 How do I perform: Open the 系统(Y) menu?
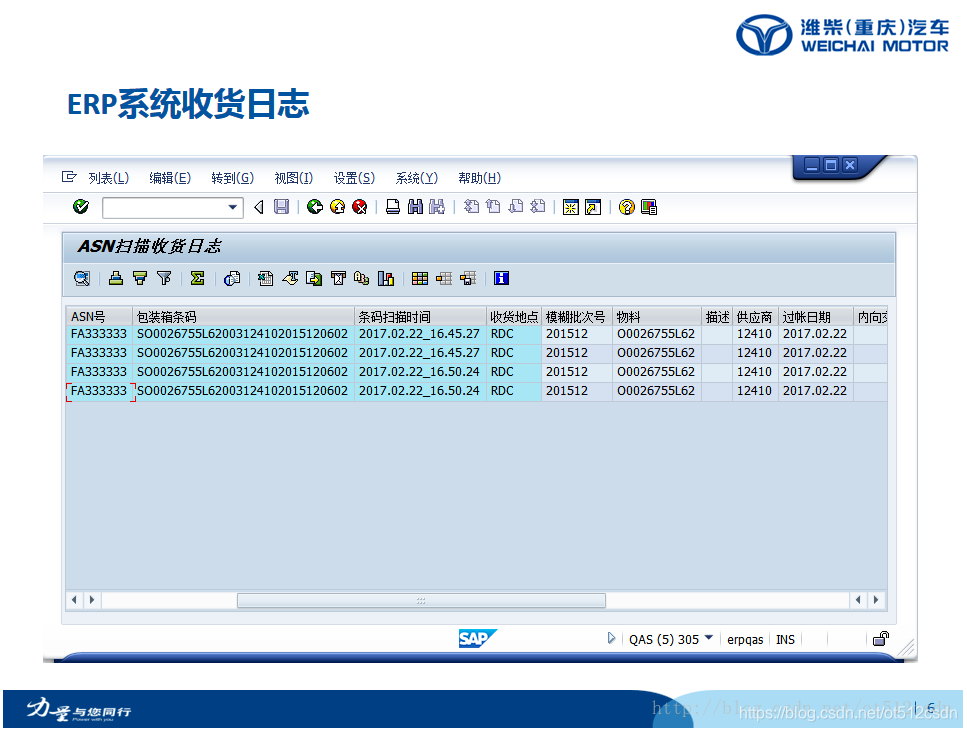point(416,177)
